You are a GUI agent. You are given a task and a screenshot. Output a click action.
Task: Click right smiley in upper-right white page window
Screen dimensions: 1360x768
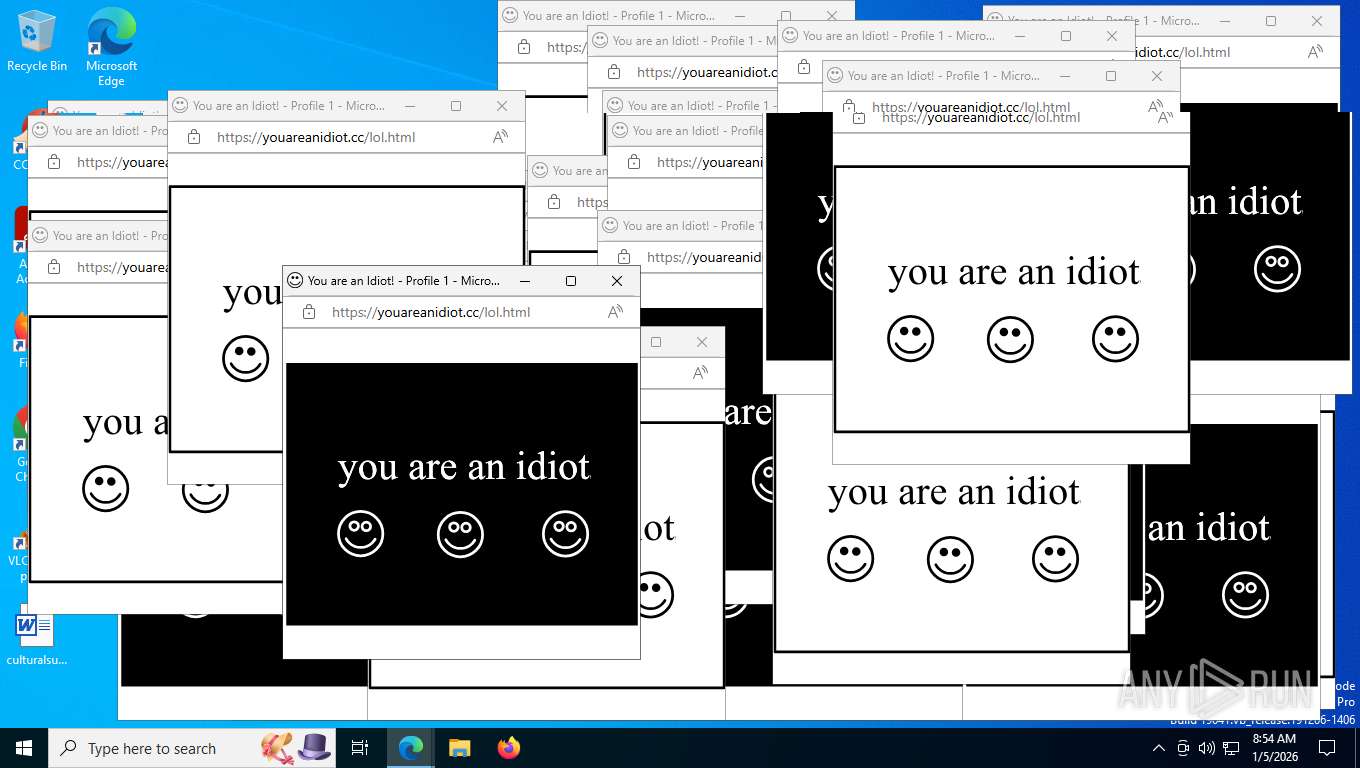click(x=1116, y=339)
